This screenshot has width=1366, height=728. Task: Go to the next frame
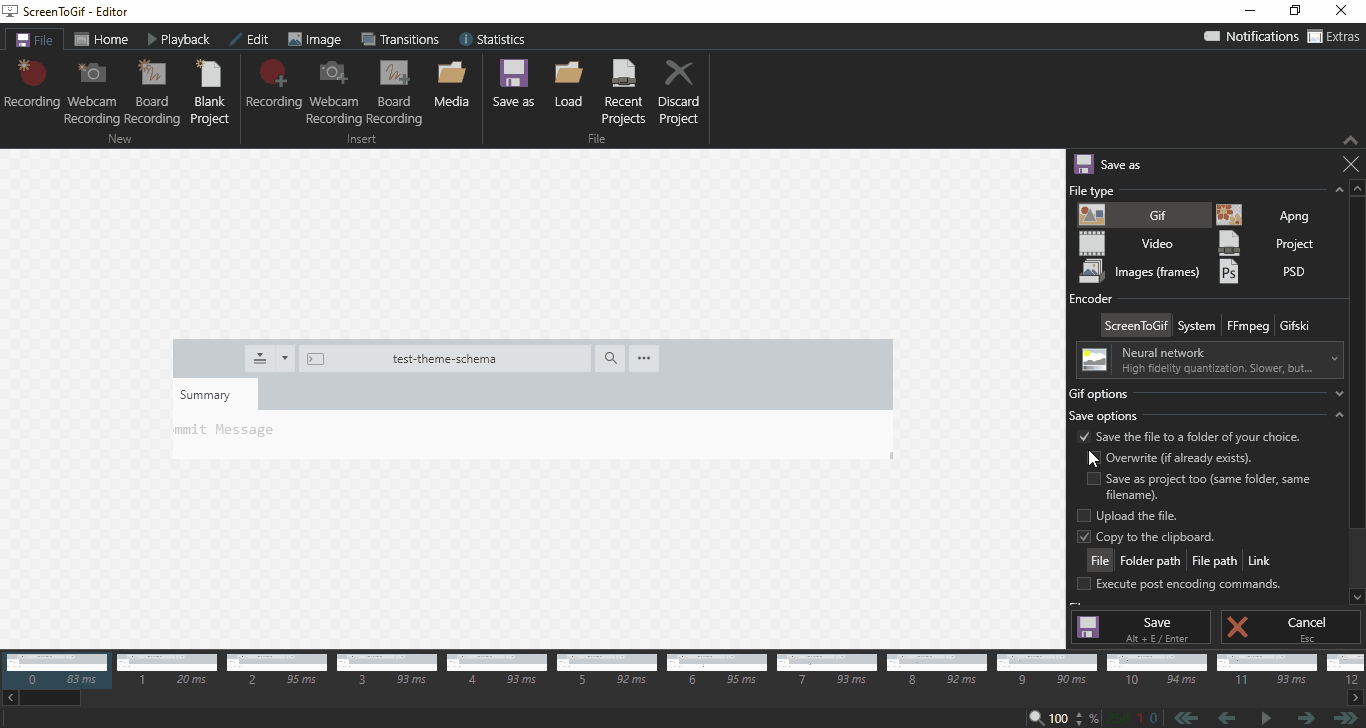(x=1306, y=718)
